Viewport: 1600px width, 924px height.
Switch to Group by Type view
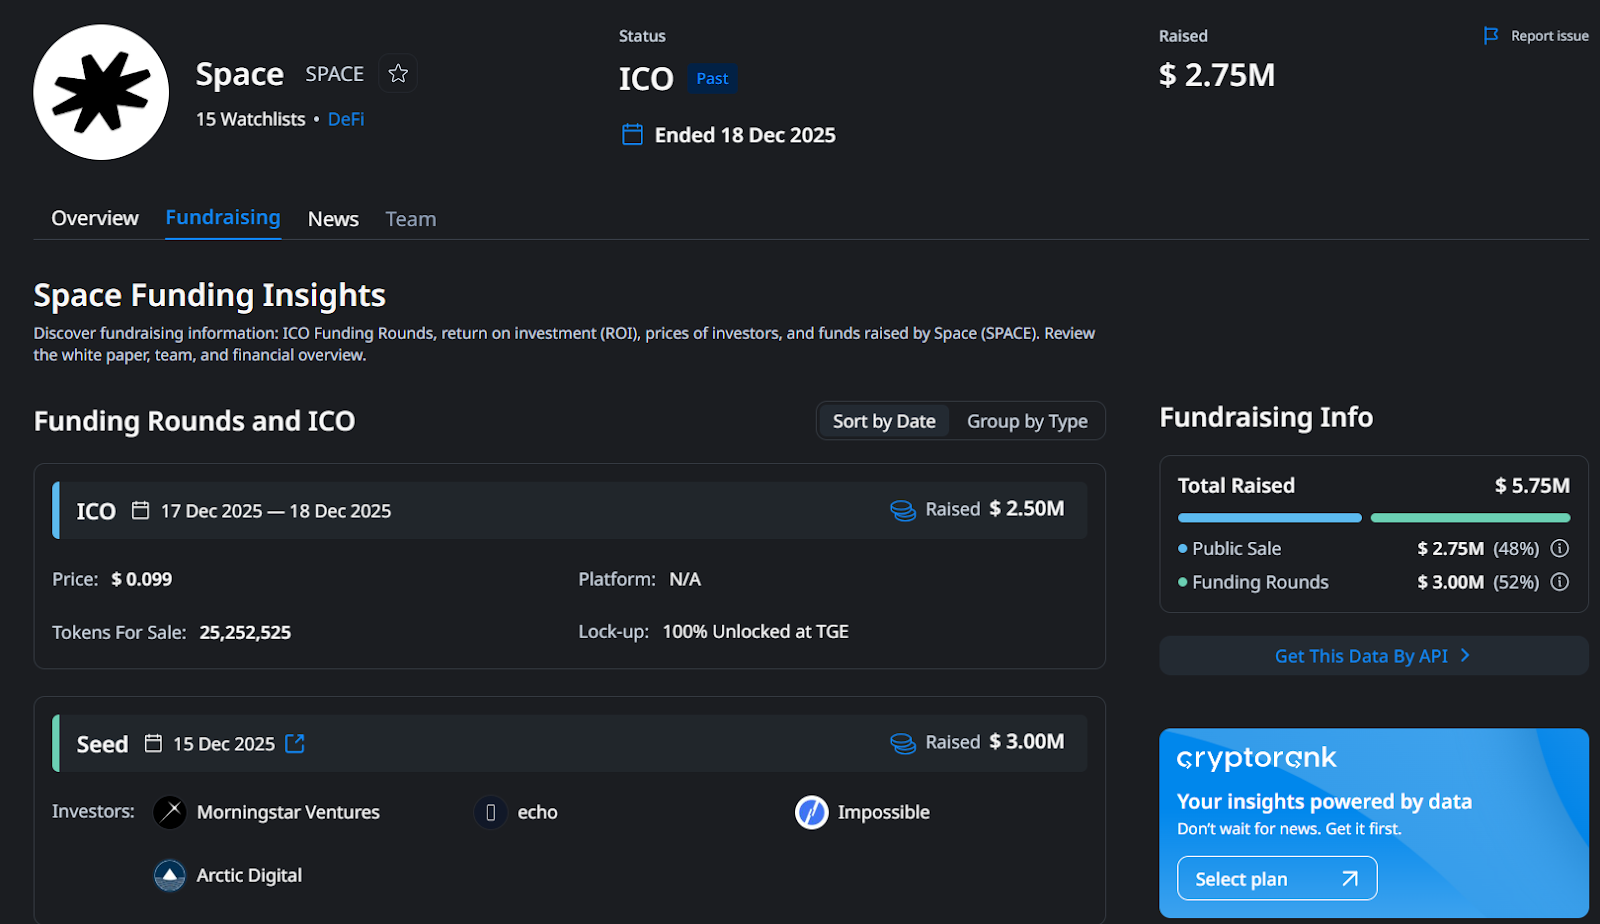coord(1027,421)
